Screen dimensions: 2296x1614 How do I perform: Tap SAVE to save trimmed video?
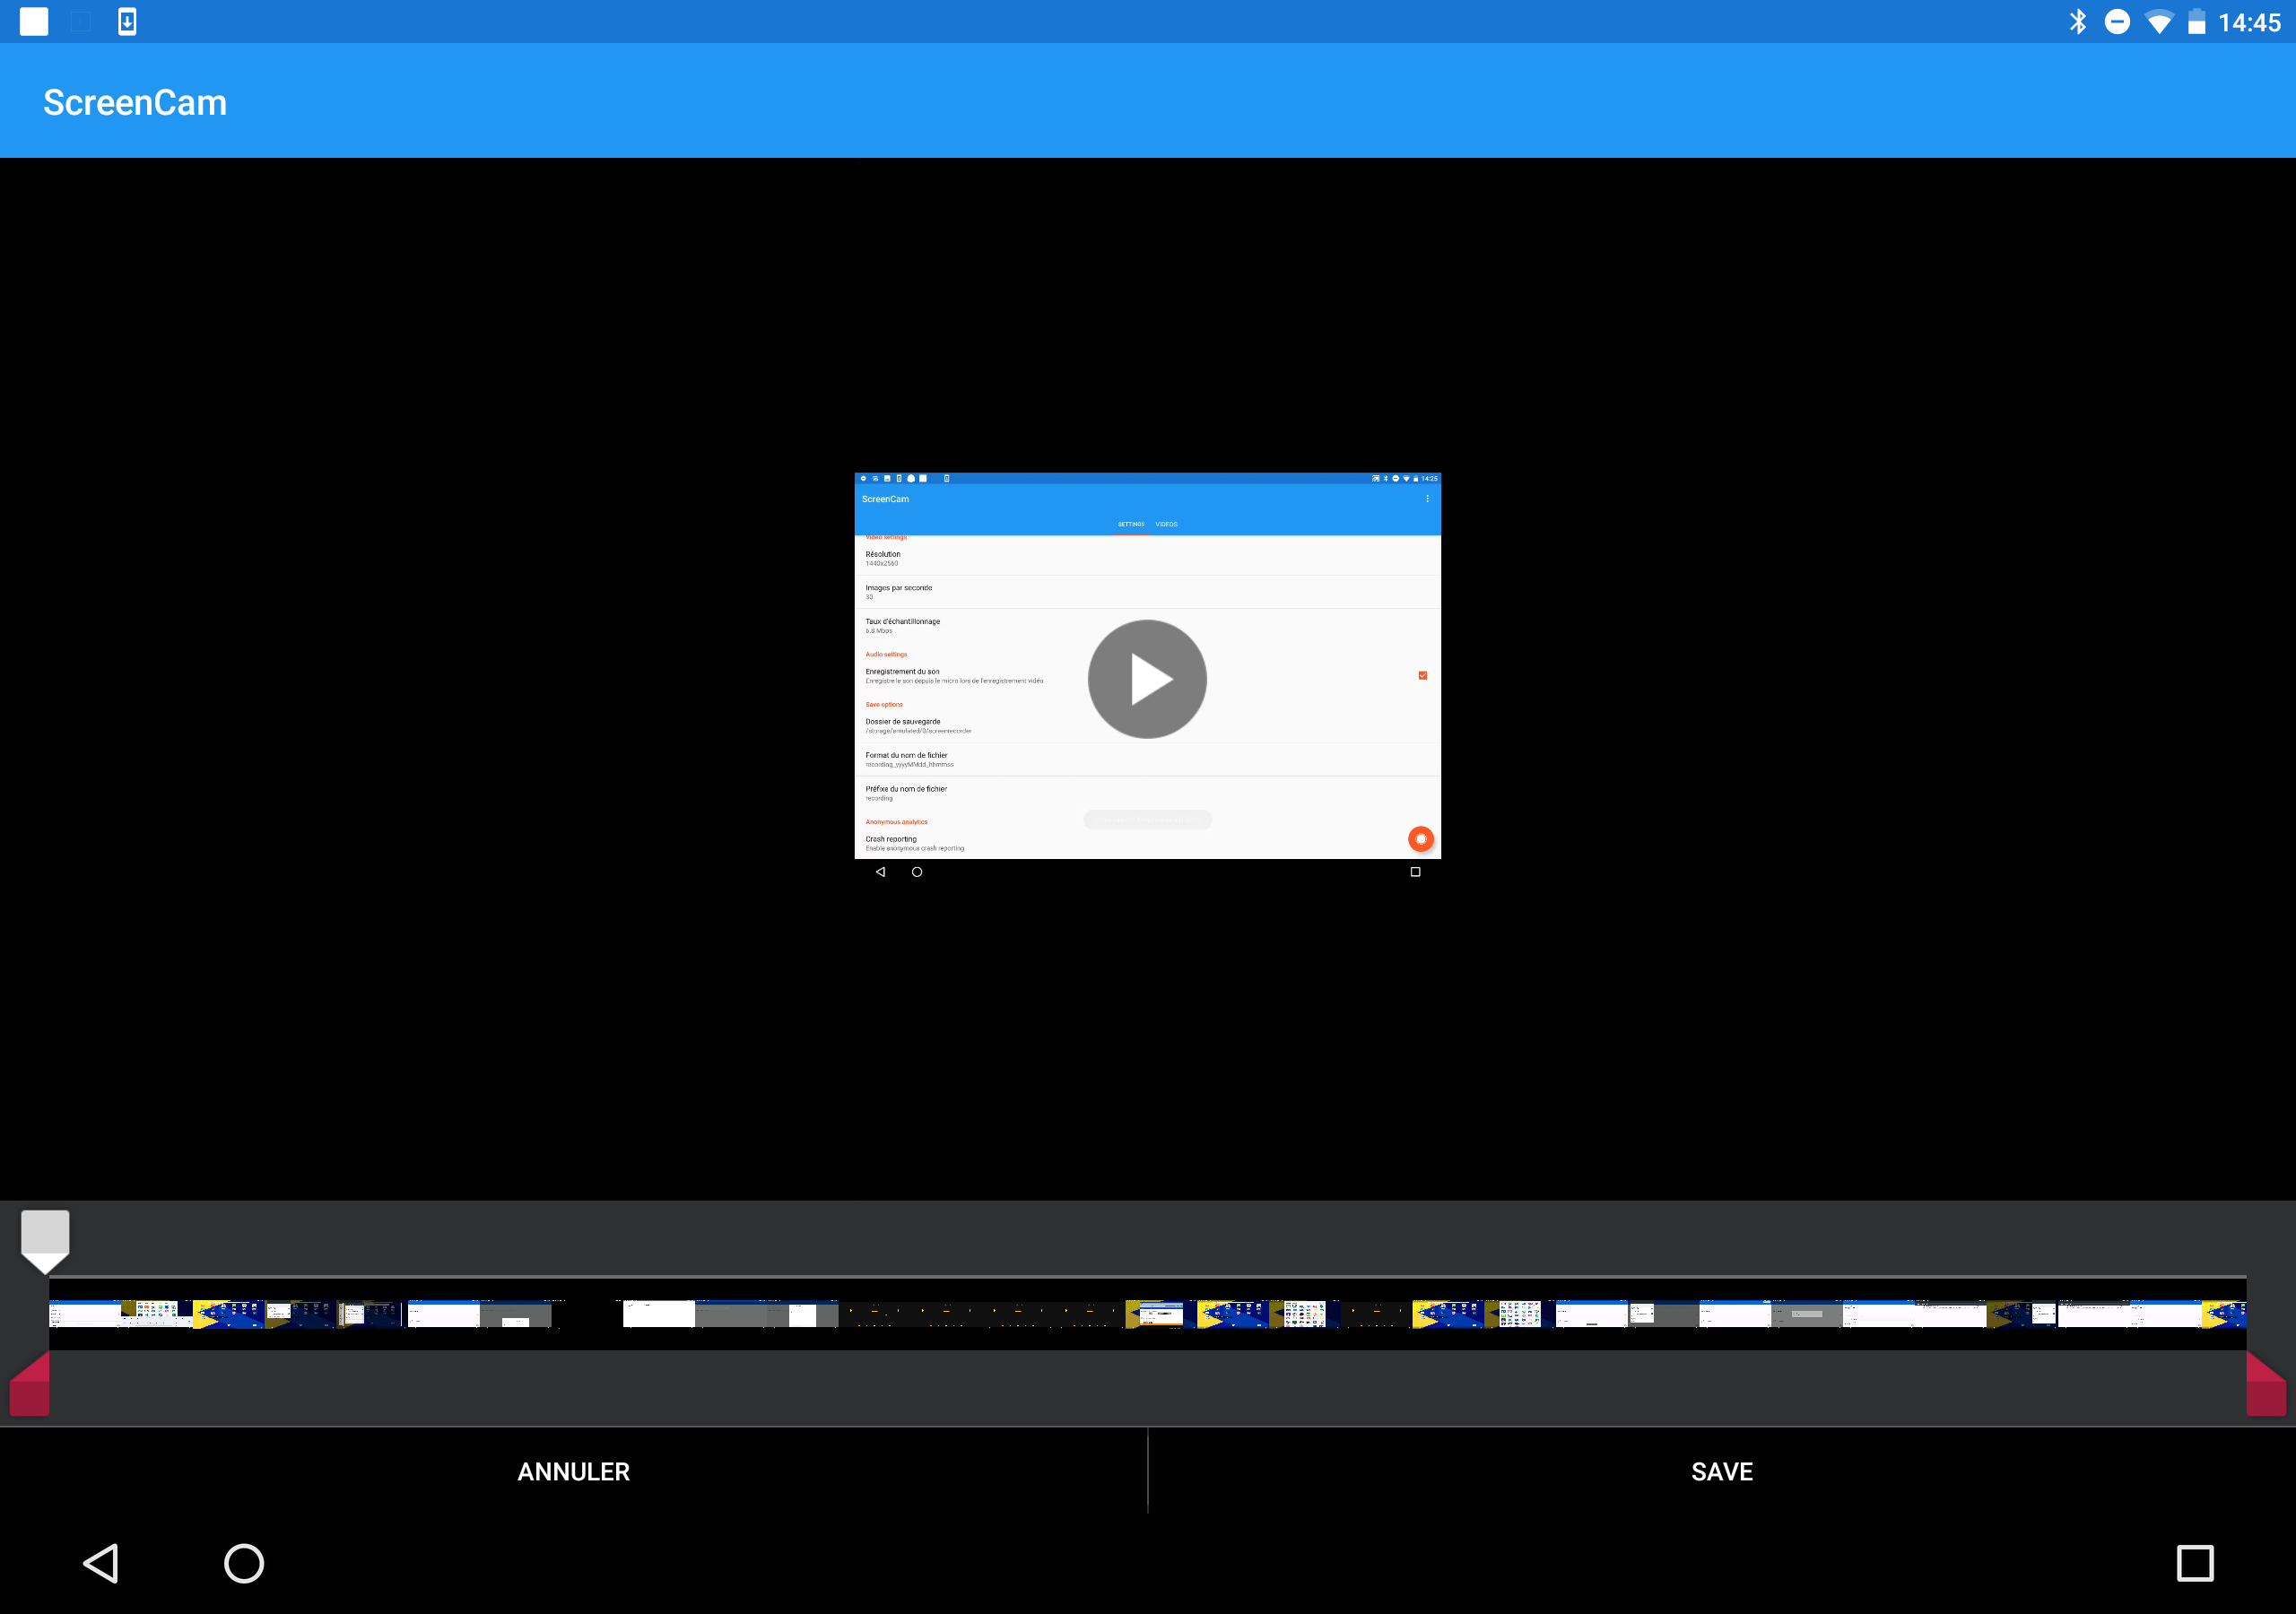point(1722,1471)
